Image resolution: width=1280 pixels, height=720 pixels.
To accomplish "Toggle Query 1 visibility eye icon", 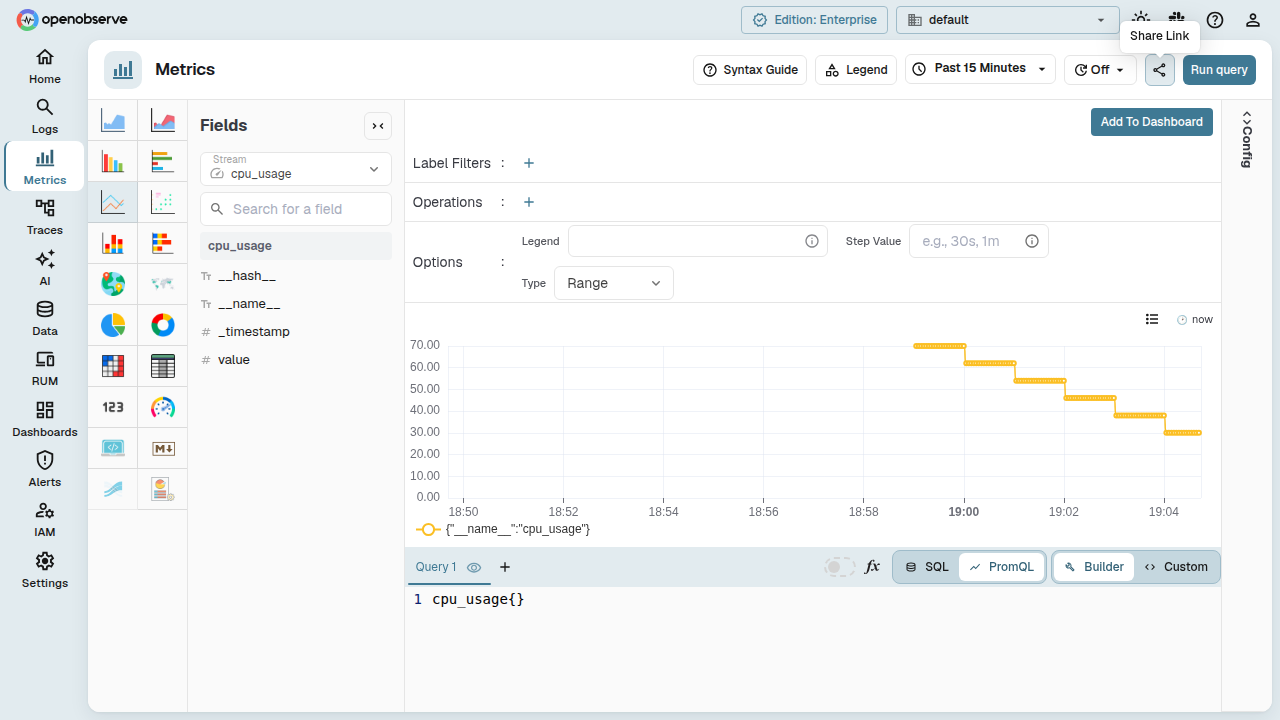I will 474,567.
